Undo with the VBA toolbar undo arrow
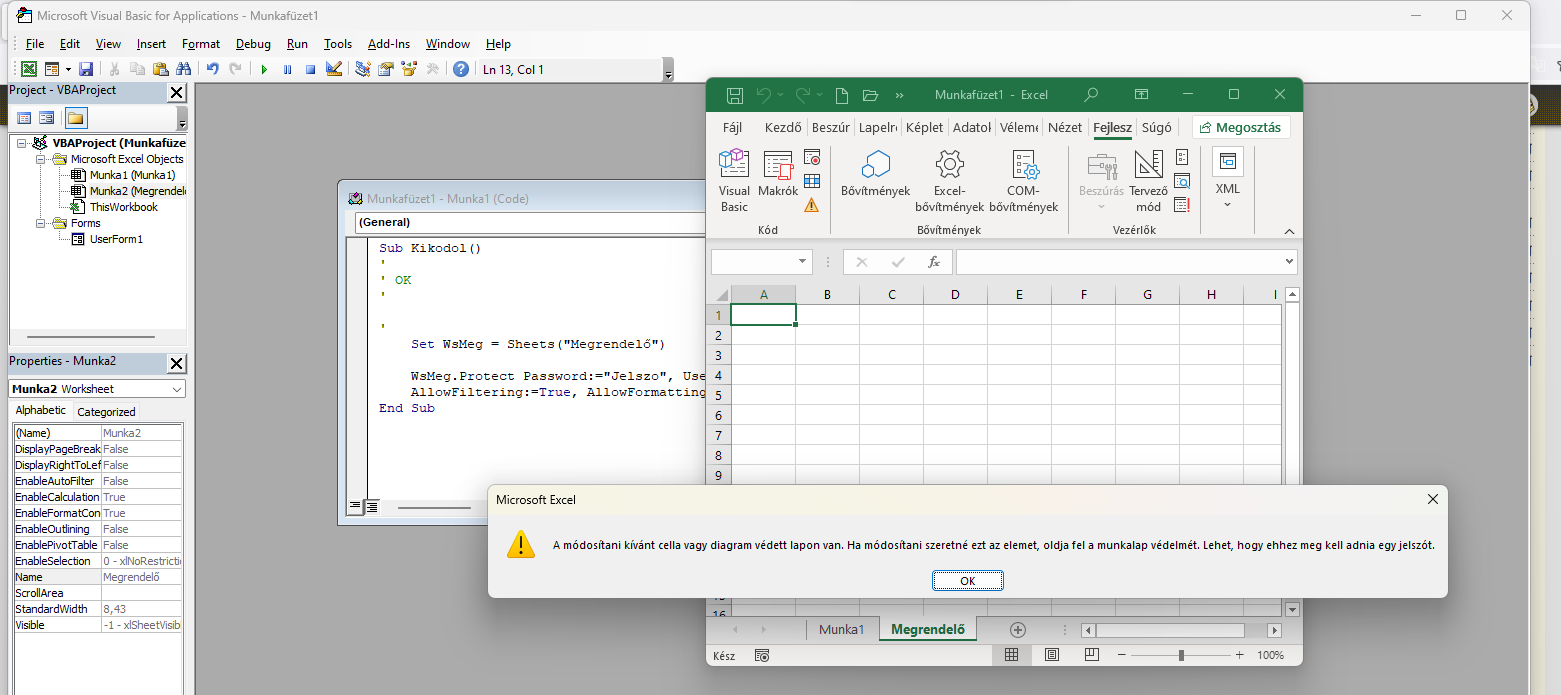 tap(212, 69)
